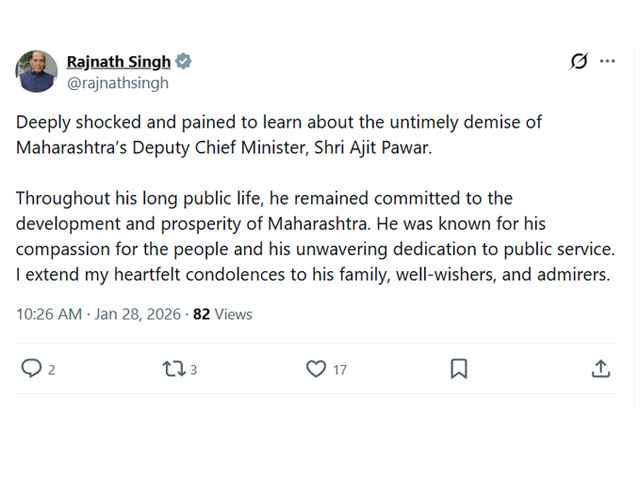
Task: Click the repost count number 3
Action: pos(194,370)
